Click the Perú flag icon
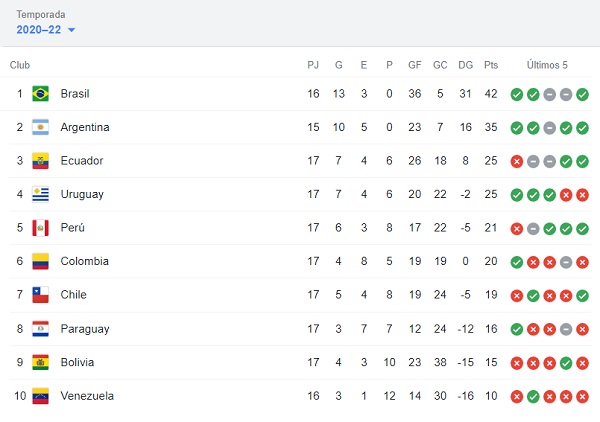600x422 pixels. pos(40,228)
